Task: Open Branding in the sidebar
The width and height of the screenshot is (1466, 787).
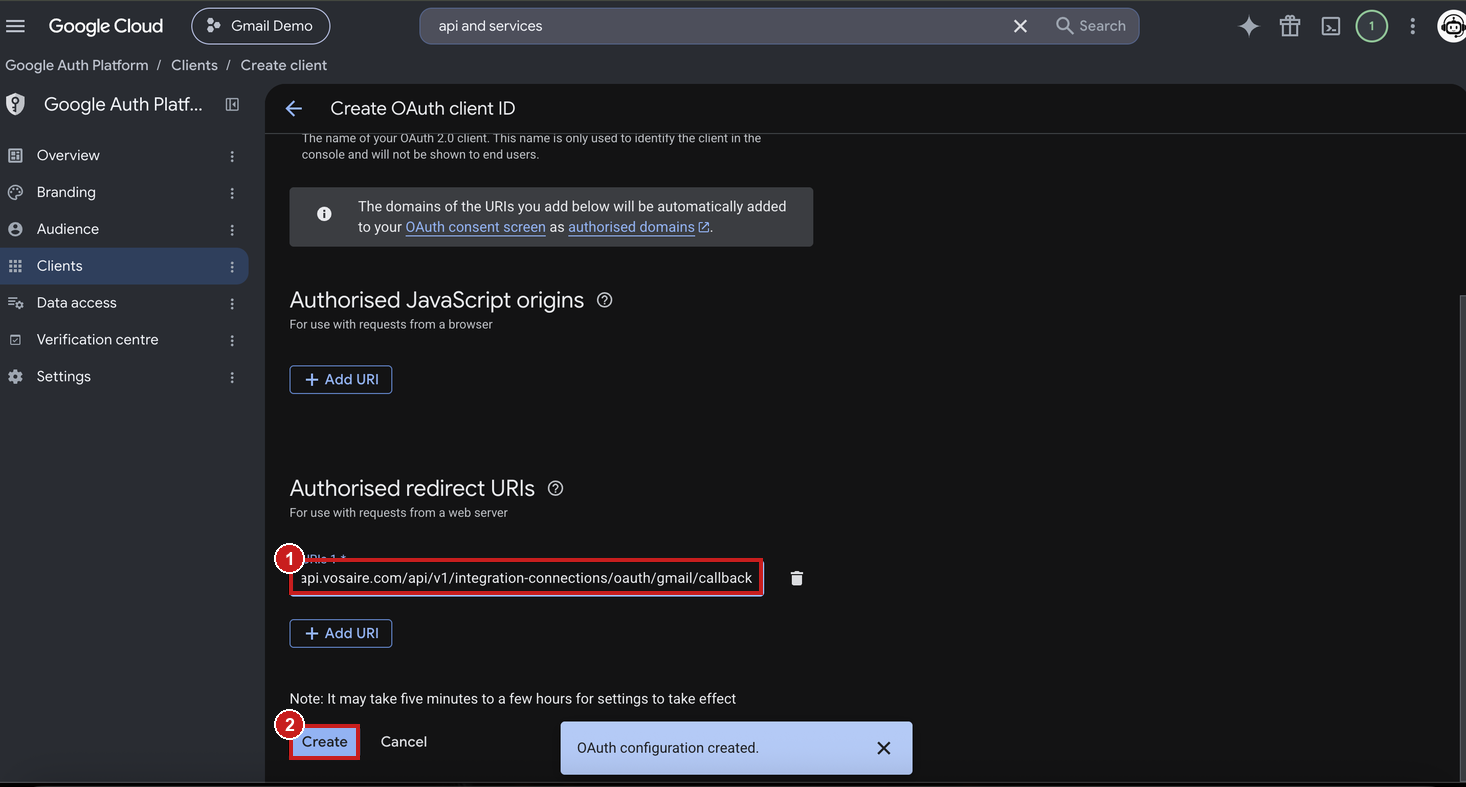Action: click(124, 192)
